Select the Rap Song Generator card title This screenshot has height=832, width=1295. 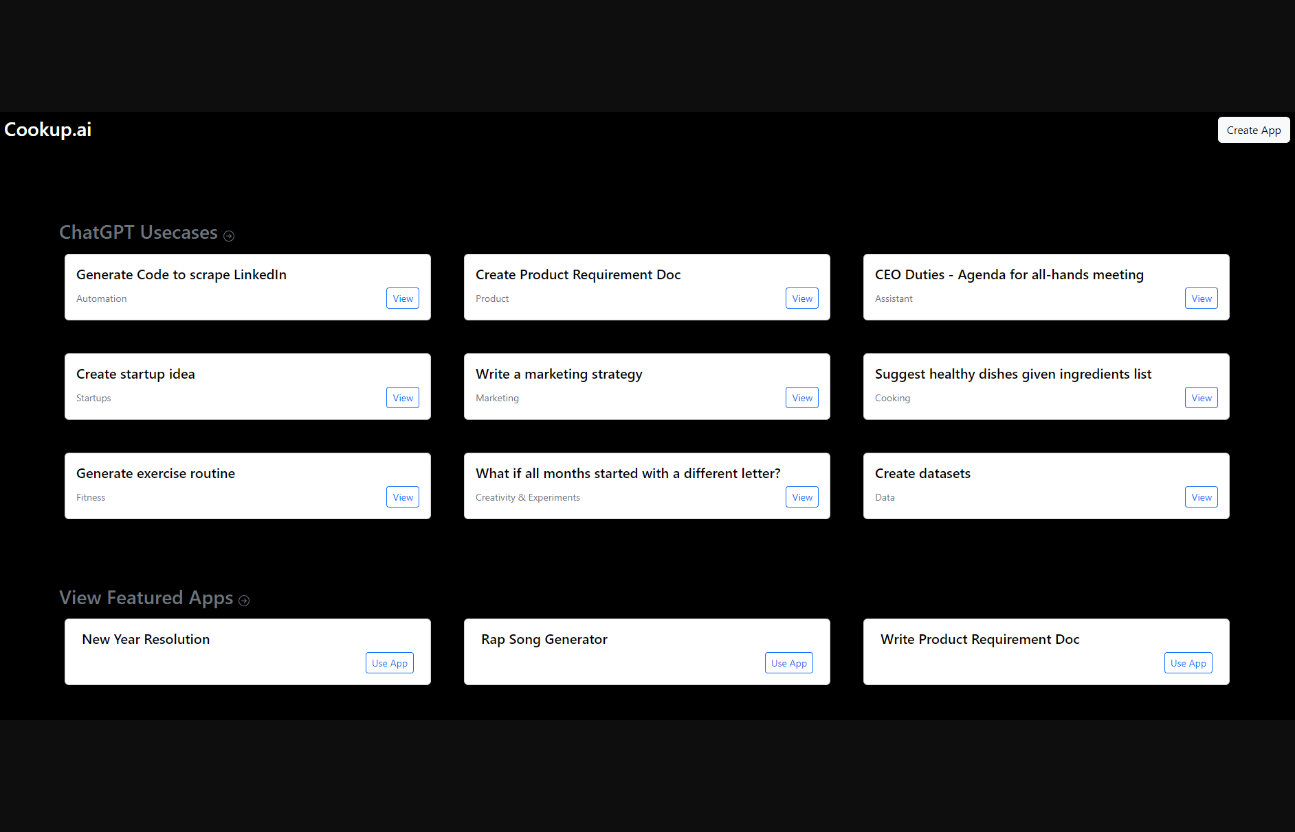point(544,639)
